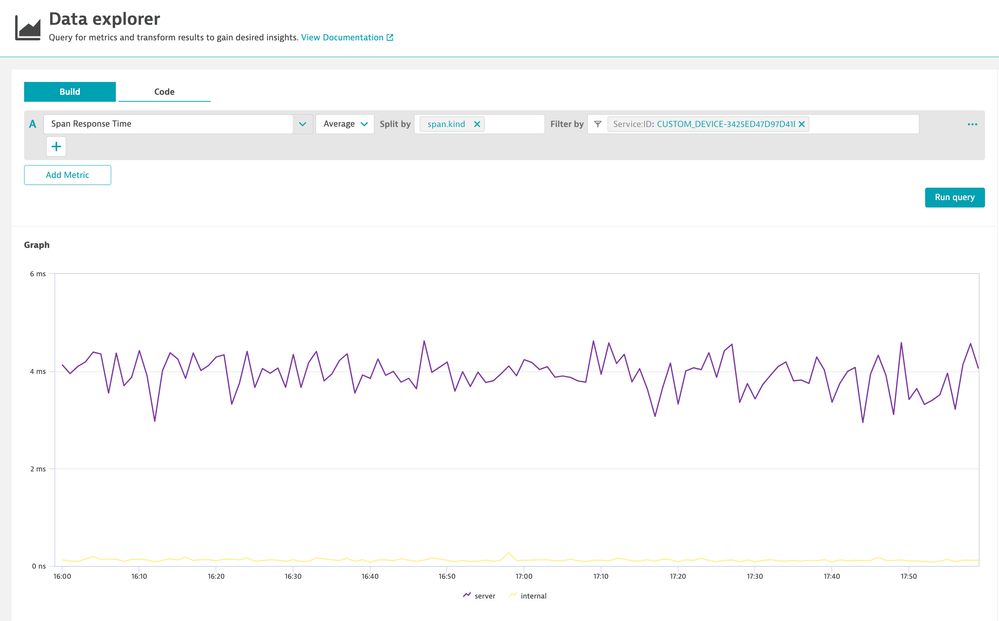
Task: Expand the Span Response Time metric dropdown
Action: tap(302, 124)
